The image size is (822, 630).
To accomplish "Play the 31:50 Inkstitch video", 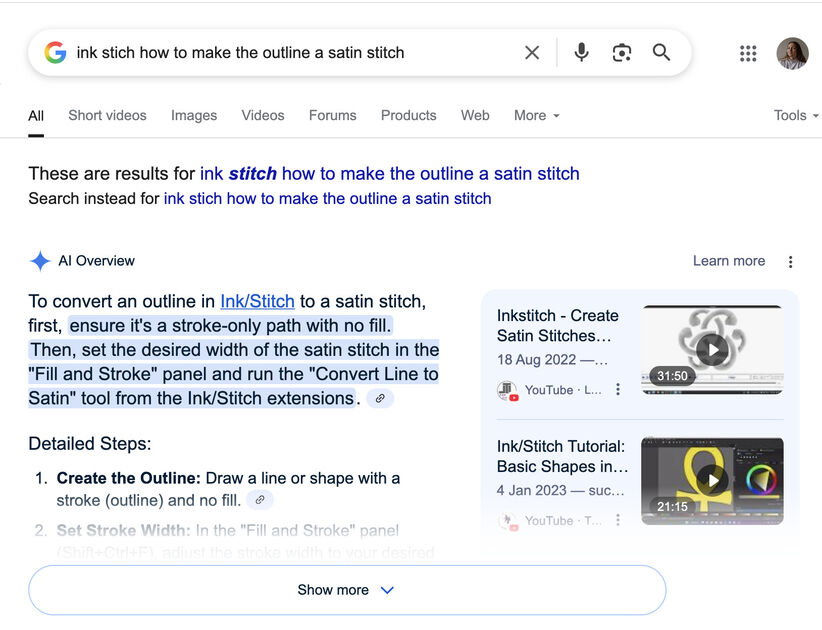I will coord(712,350).
